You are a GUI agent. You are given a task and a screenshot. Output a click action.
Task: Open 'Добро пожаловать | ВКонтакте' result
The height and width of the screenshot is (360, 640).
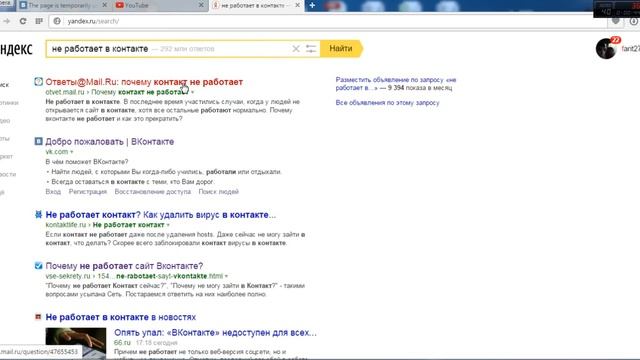pyautogui.click(x=109, y=142)
